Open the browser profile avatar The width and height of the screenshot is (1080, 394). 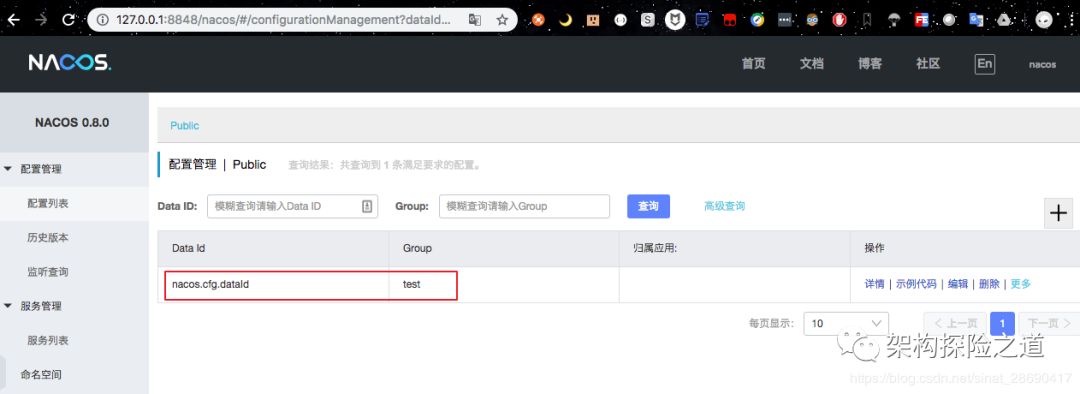click(1045, 20)
